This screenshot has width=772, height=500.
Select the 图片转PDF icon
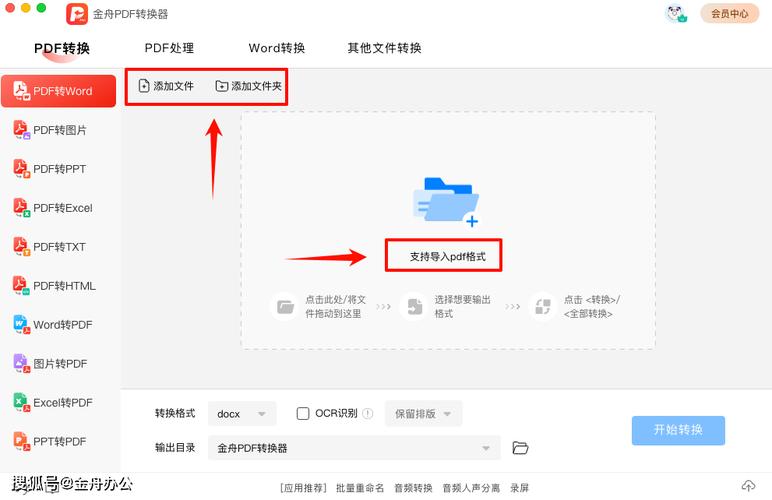pyautogui.click(x=21, y=363)
